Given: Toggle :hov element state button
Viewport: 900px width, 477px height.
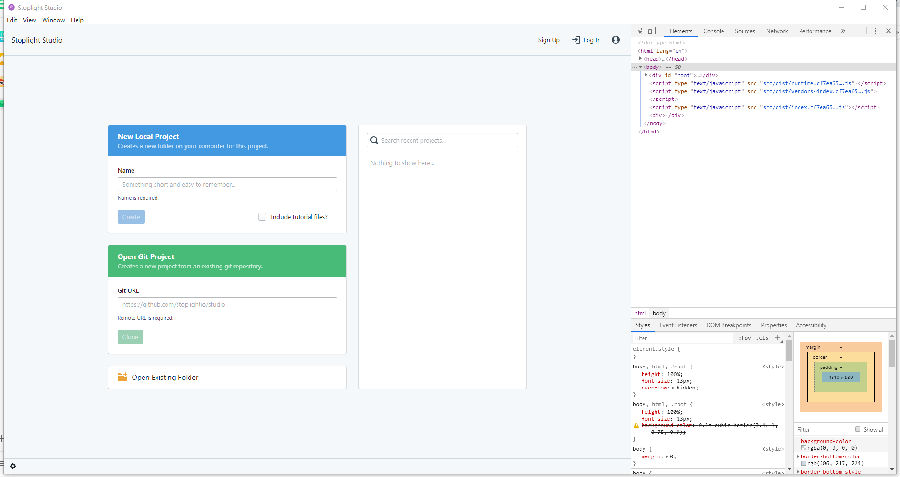Looking at the screenshot, I should click(x=745, y=338).
